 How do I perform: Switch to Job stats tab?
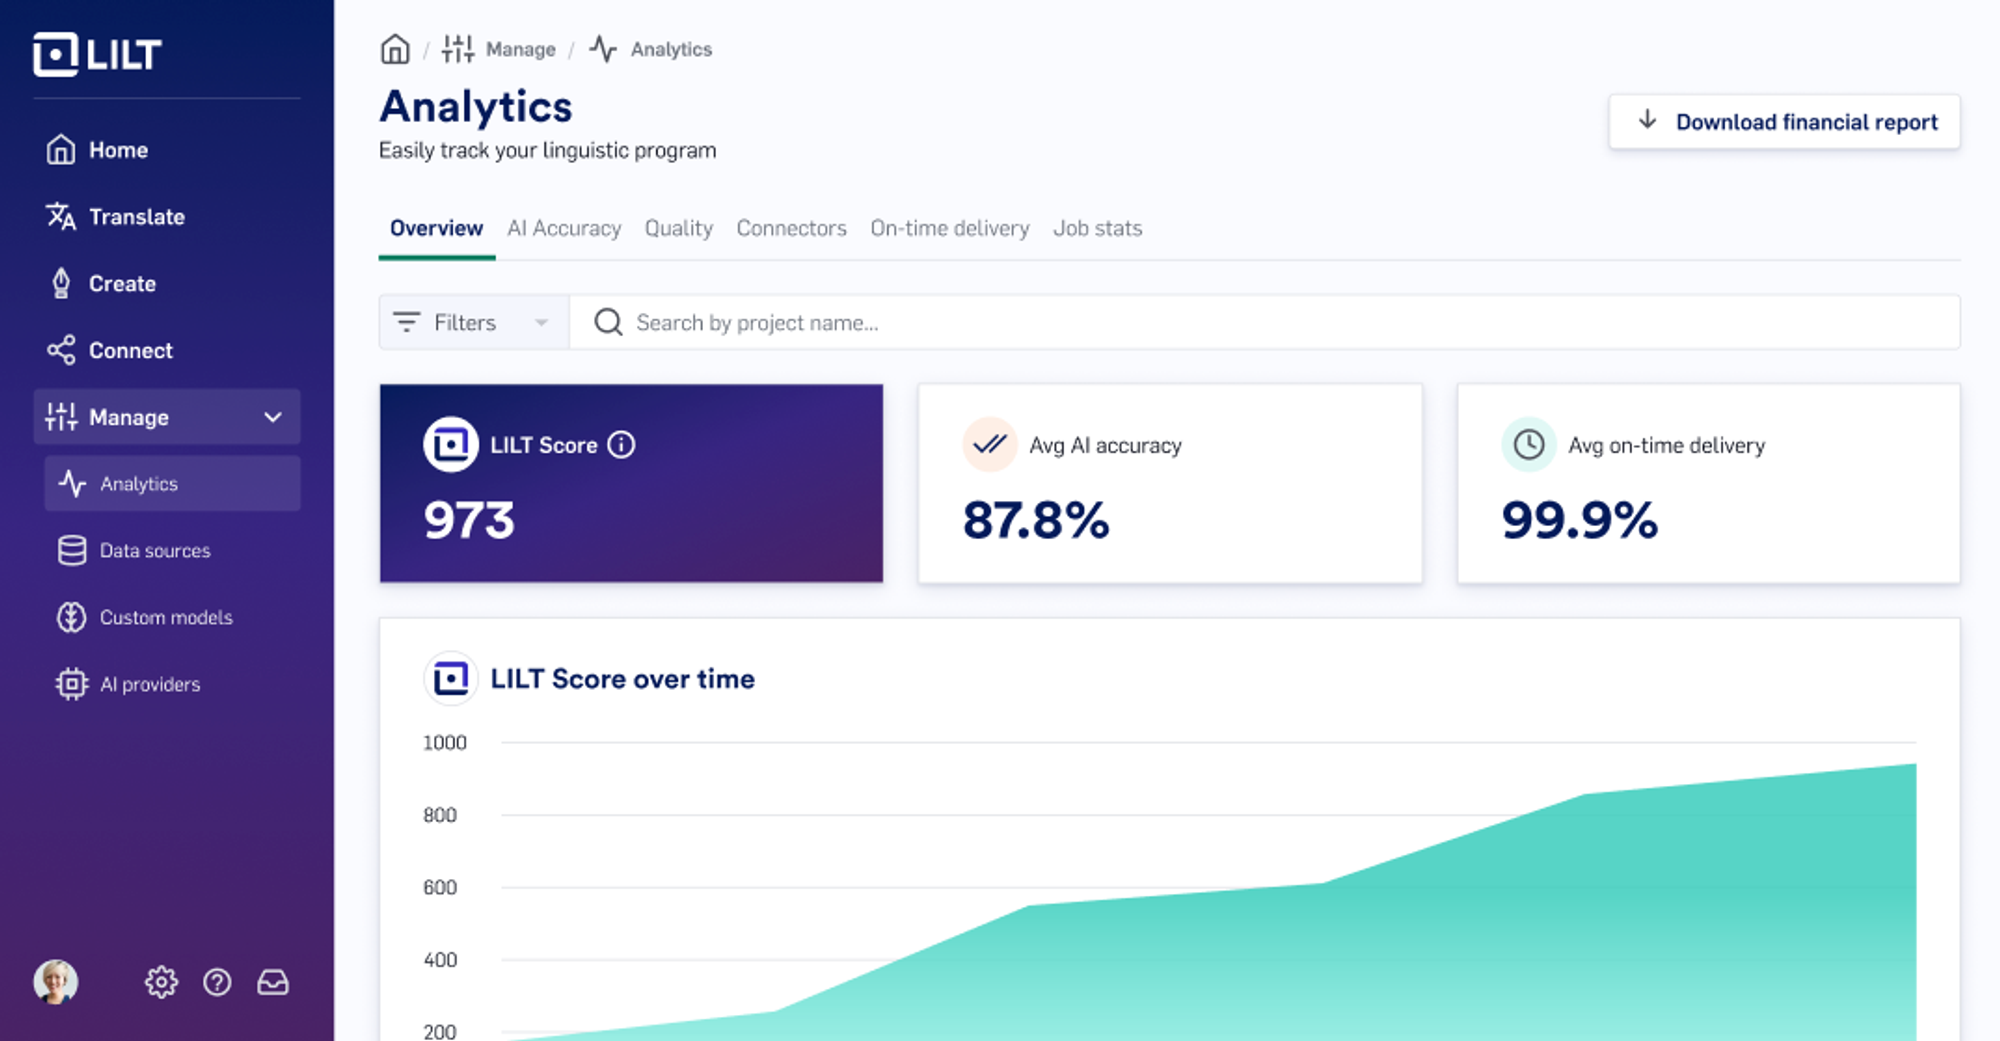1097,229
